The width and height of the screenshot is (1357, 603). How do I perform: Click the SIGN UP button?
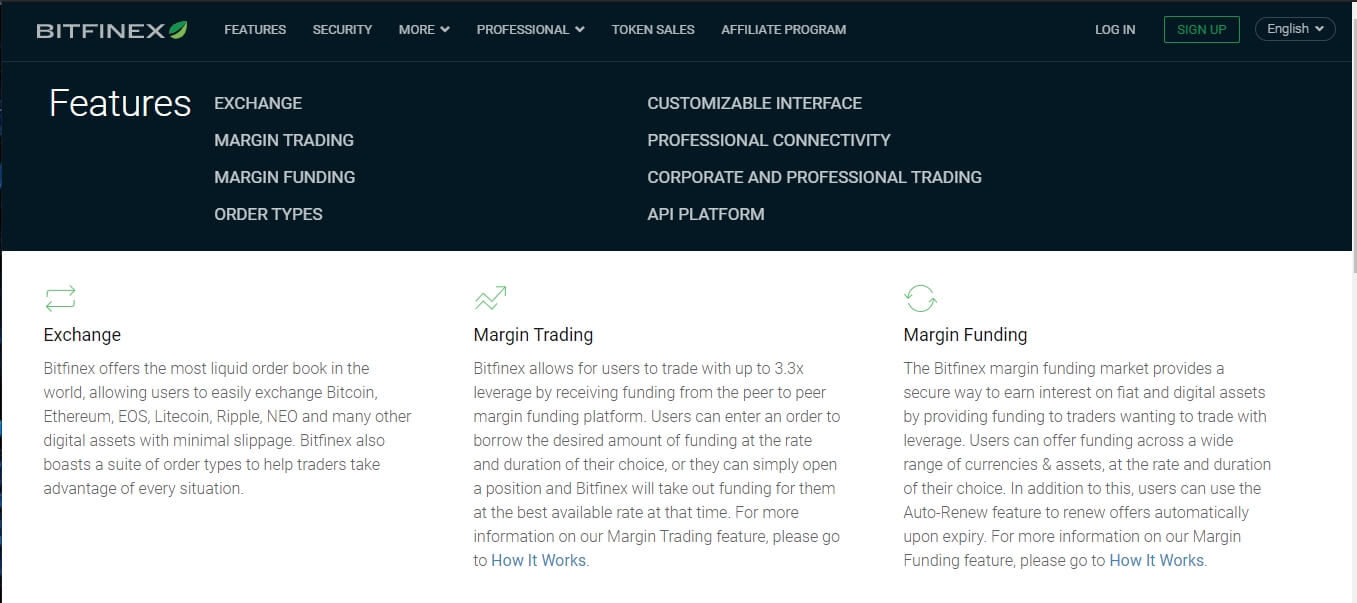[x=1201, y=29]
